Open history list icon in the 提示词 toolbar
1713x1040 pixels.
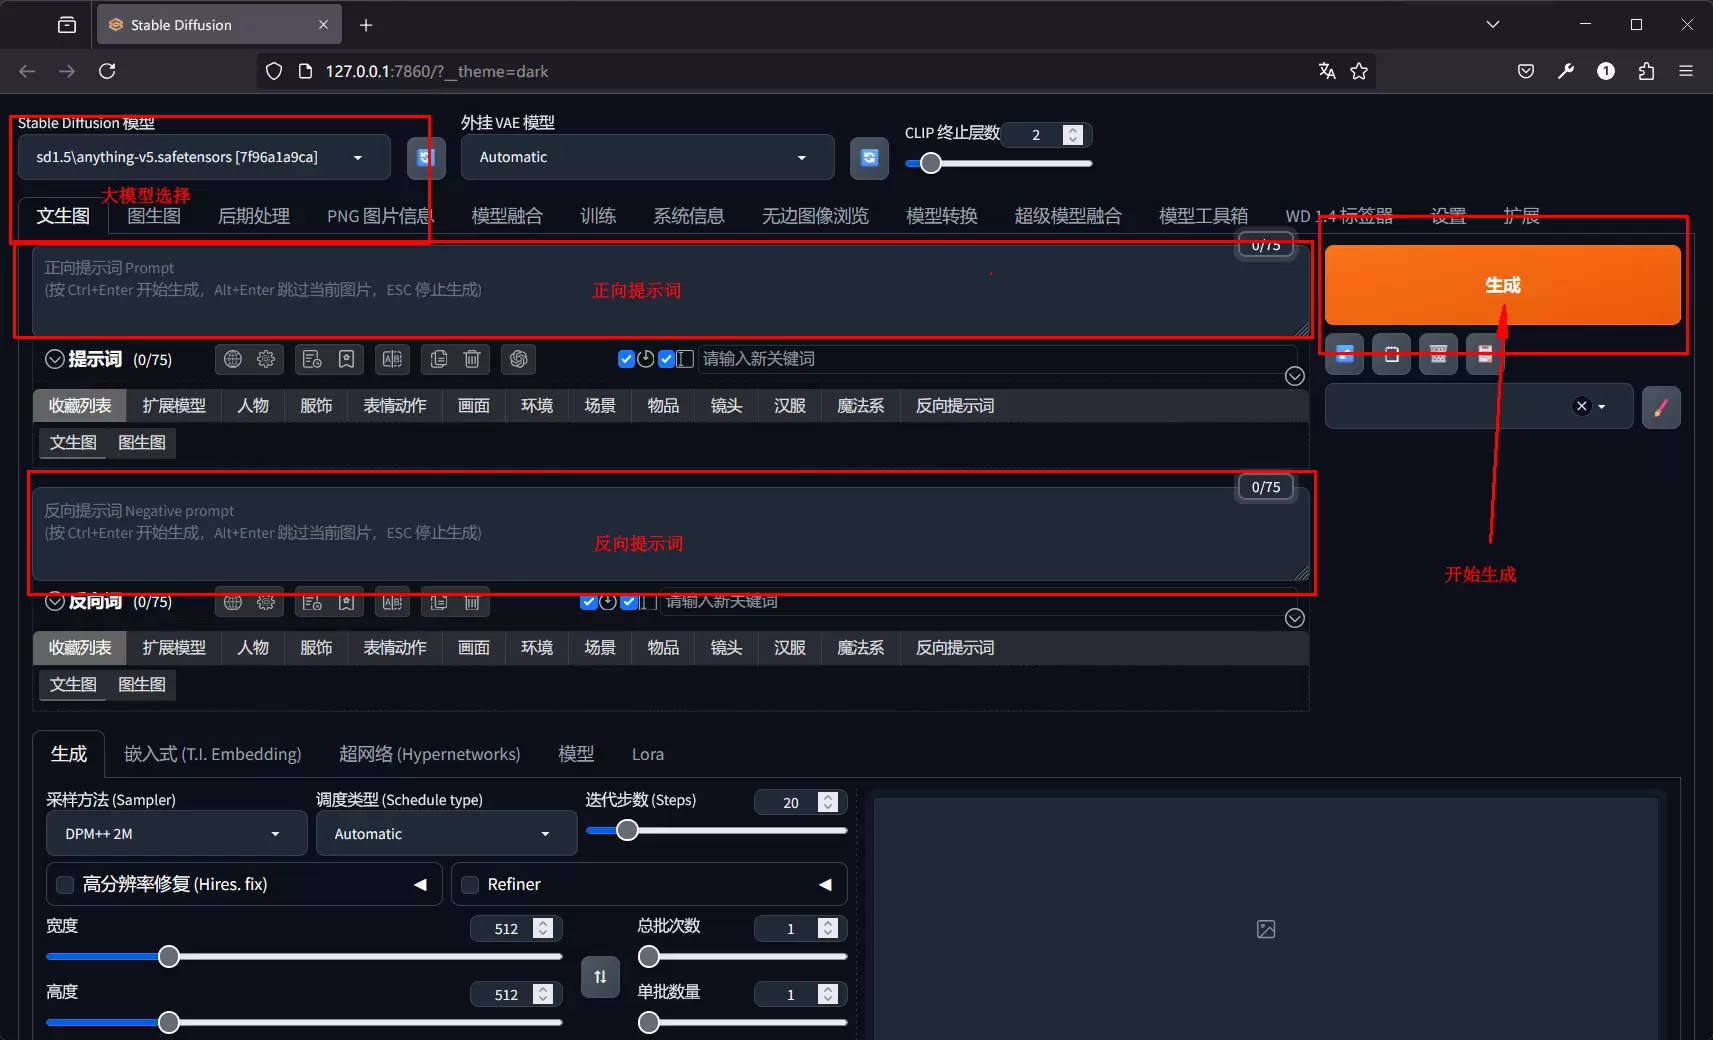pos(312,359)
